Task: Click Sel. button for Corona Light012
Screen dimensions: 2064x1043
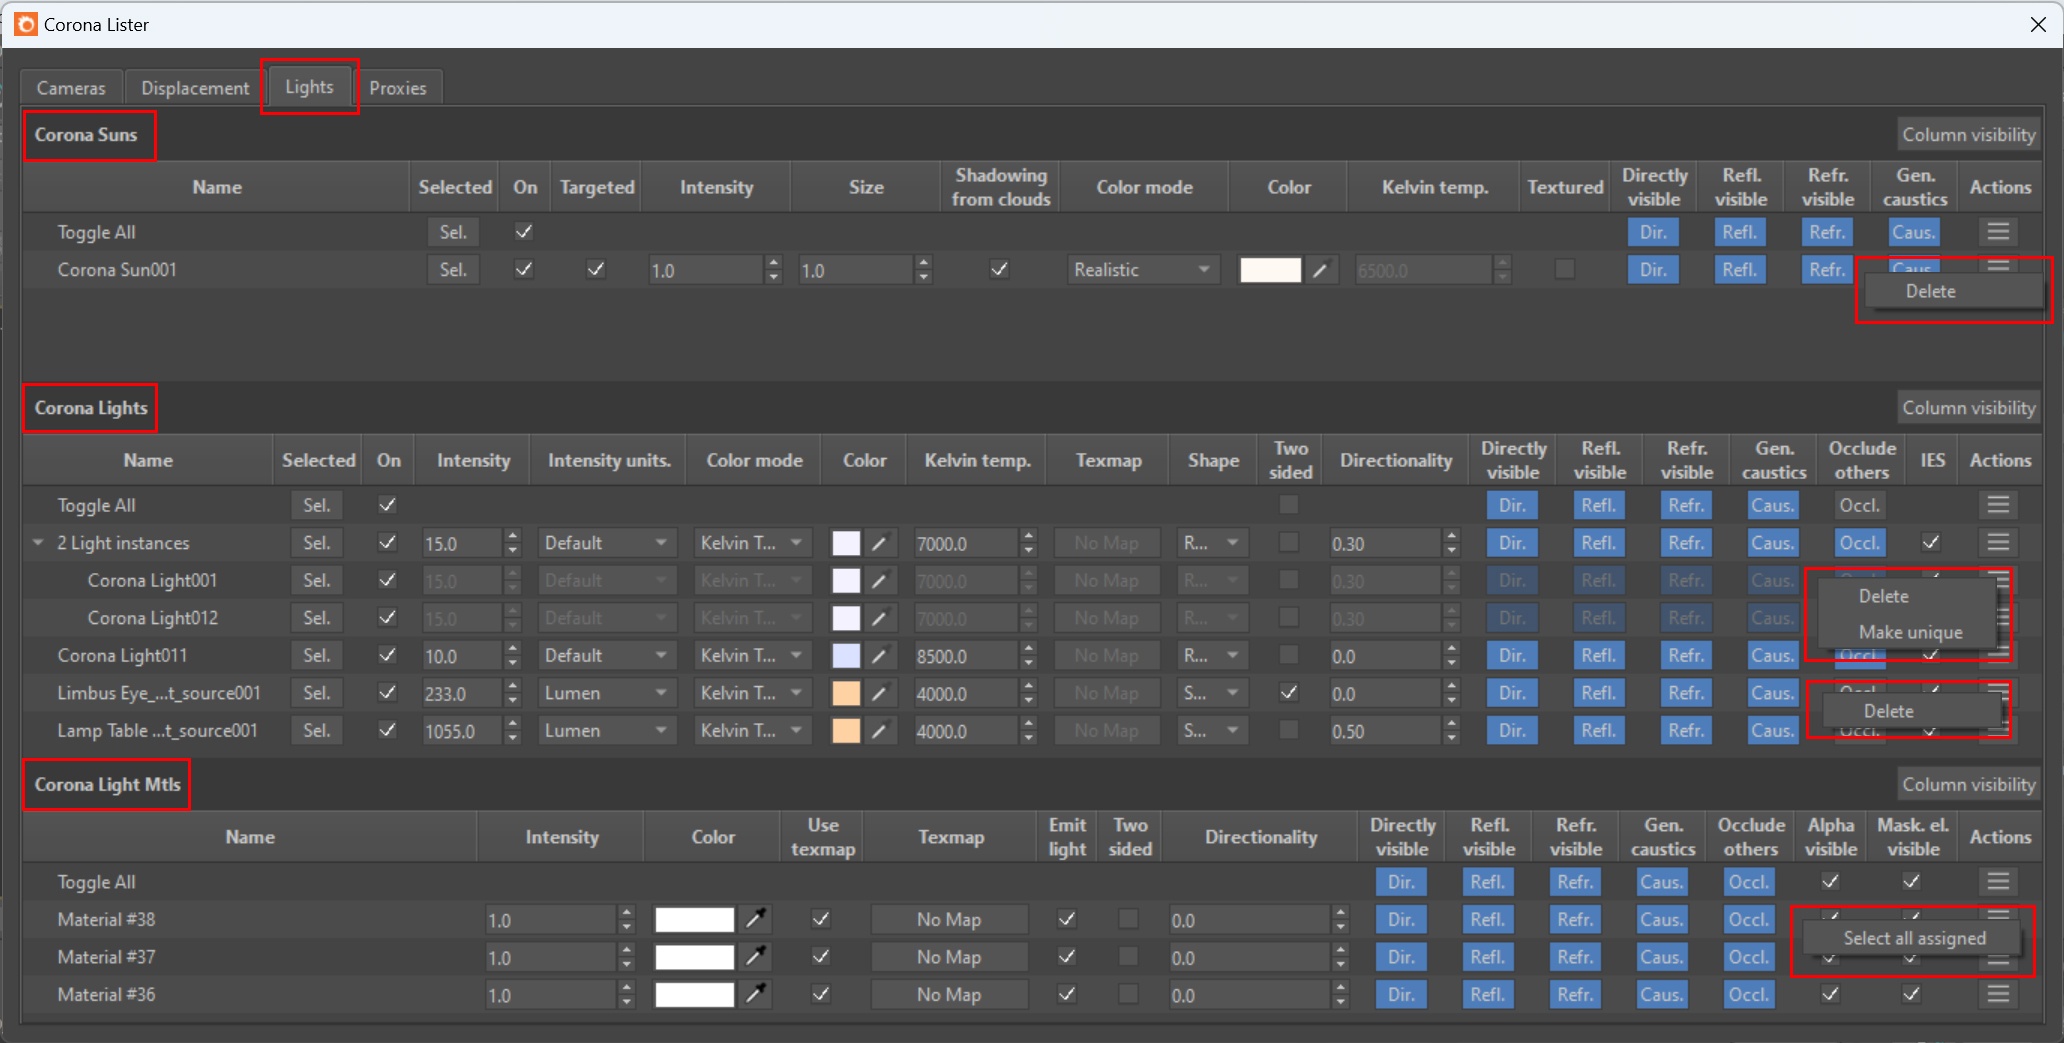Action: [x=317, y=618]
